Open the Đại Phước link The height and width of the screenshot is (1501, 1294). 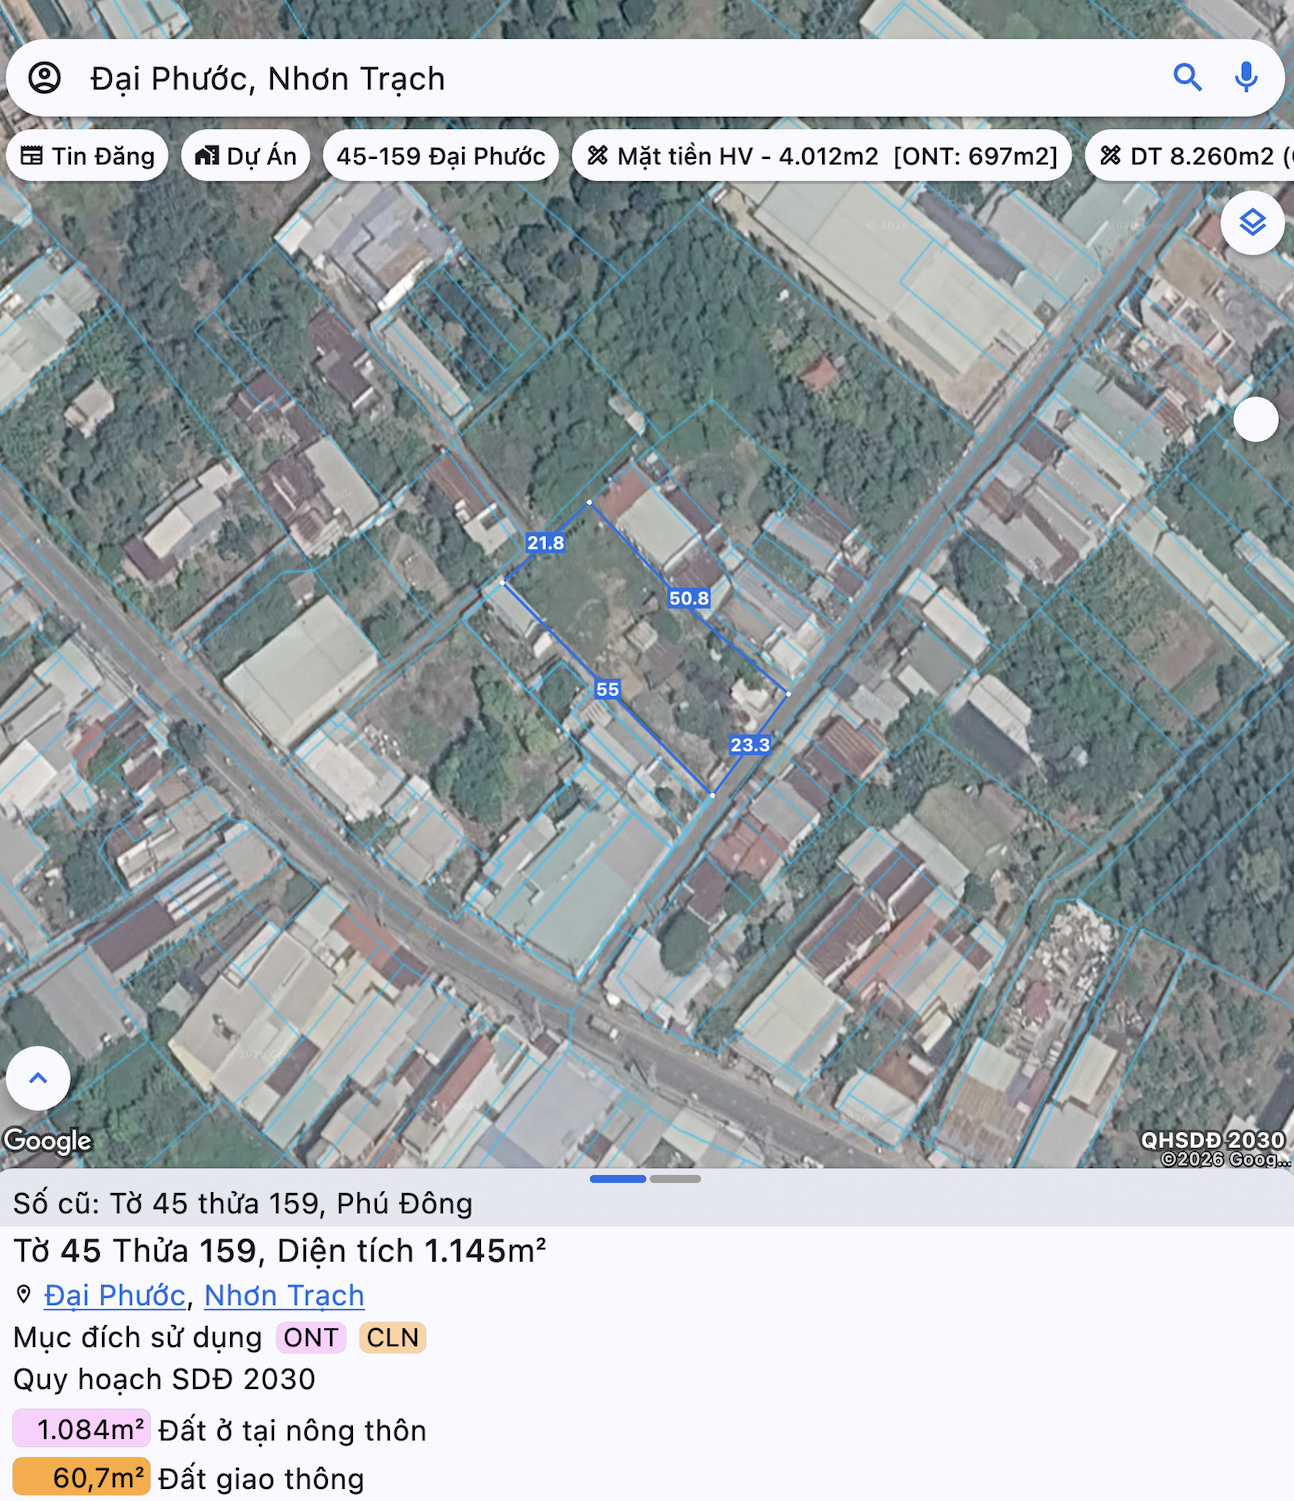point(115,1295)
